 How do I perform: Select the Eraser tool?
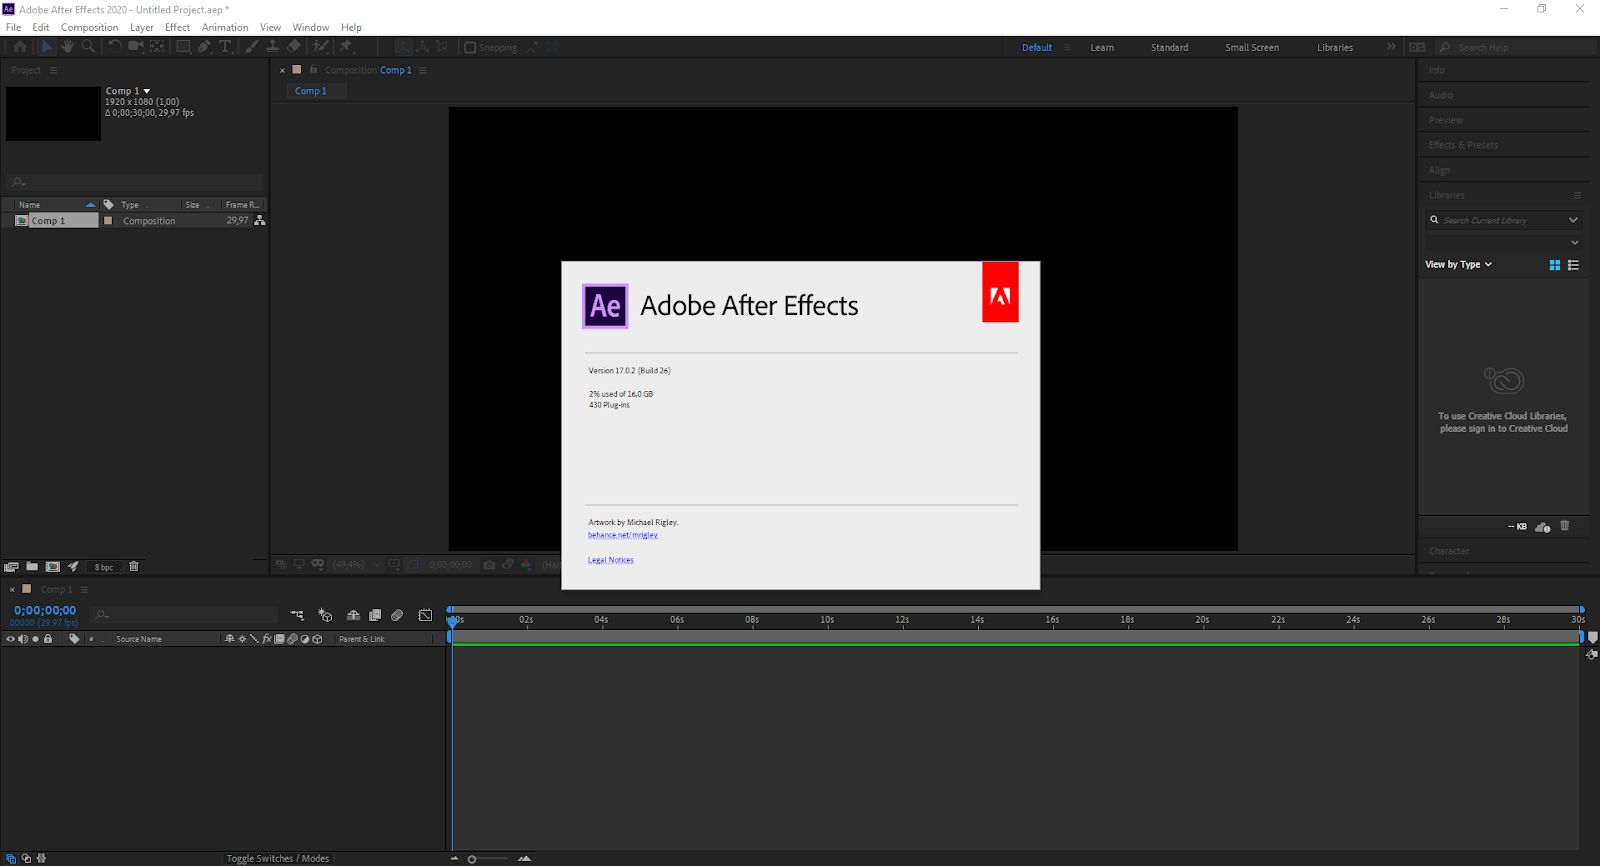[x=294, y=46]
